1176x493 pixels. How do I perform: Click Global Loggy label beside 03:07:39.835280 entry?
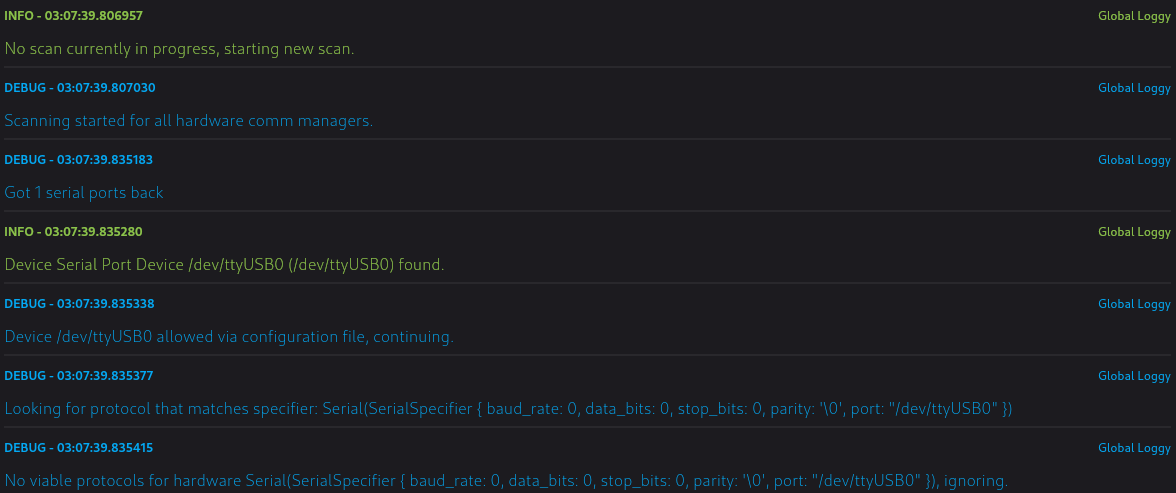1134,232
